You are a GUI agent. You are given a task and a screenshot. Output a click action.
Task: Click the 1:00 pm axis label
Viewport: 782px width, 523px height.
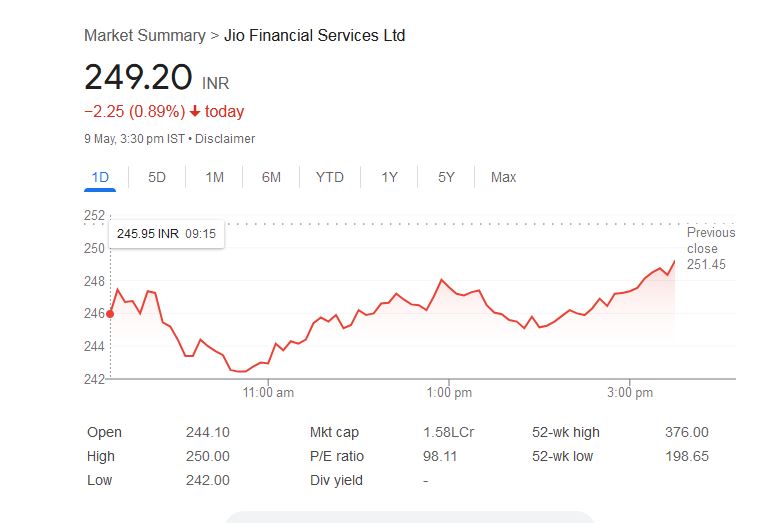click(x=449, y=393)
